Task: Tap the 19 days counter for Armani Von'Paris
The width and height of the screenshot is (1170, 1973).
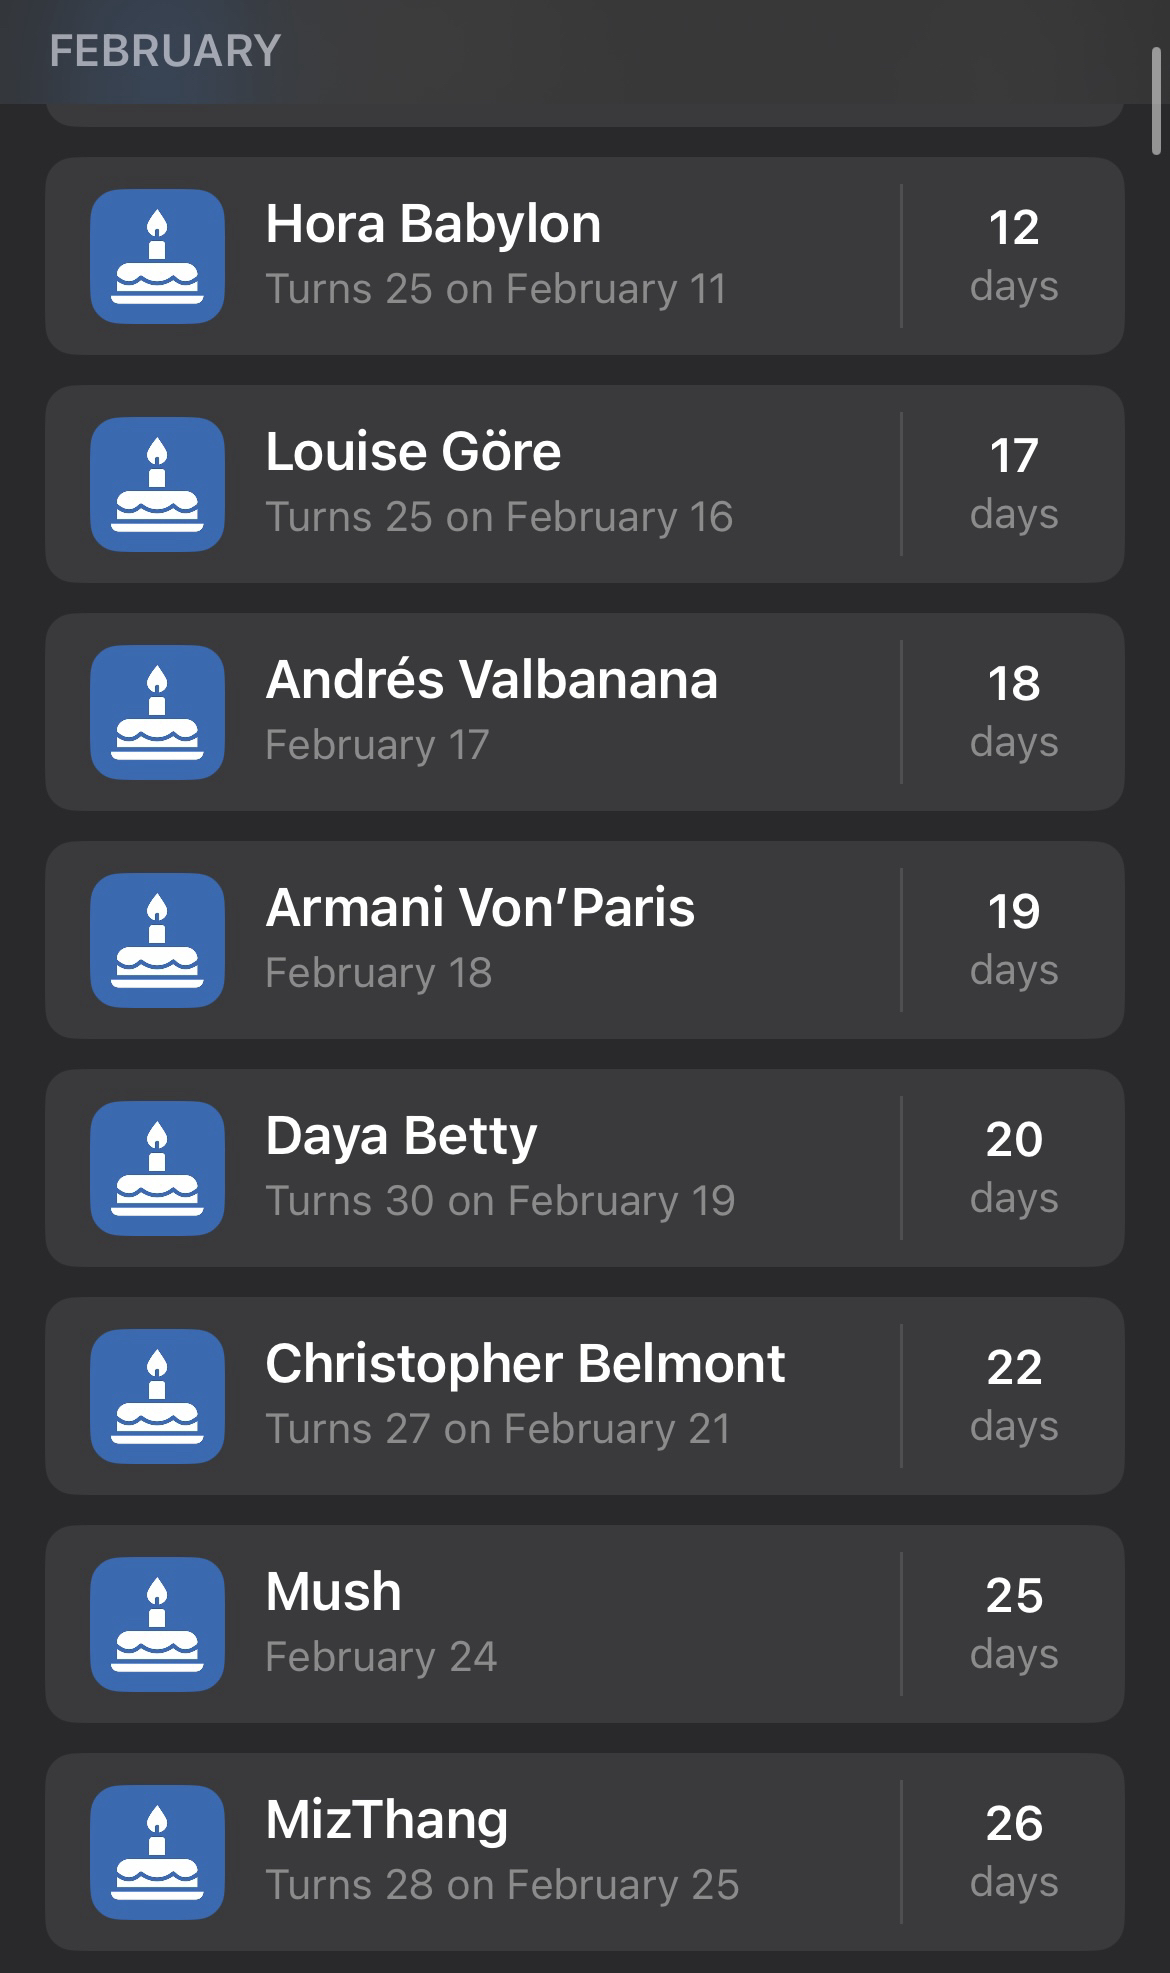Action: point(1013,939)
